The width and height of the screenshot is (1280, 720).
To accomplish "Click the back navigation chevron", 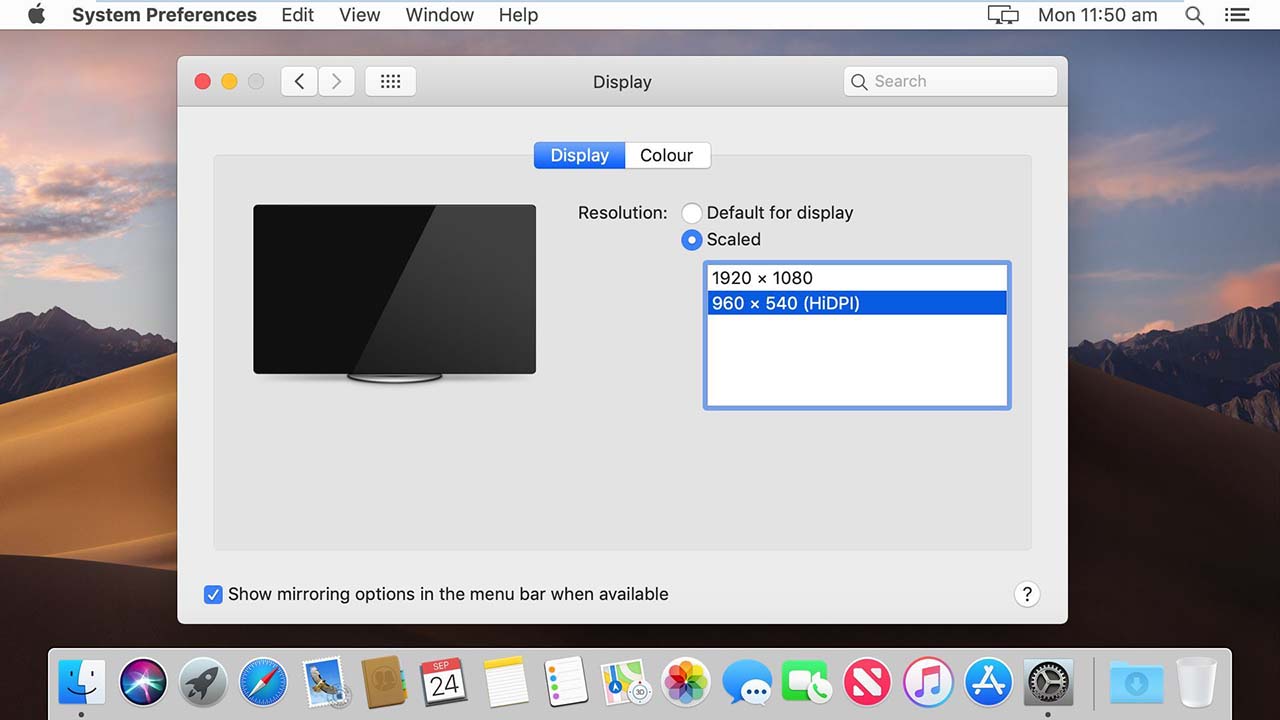I will (x=298, y=81).
